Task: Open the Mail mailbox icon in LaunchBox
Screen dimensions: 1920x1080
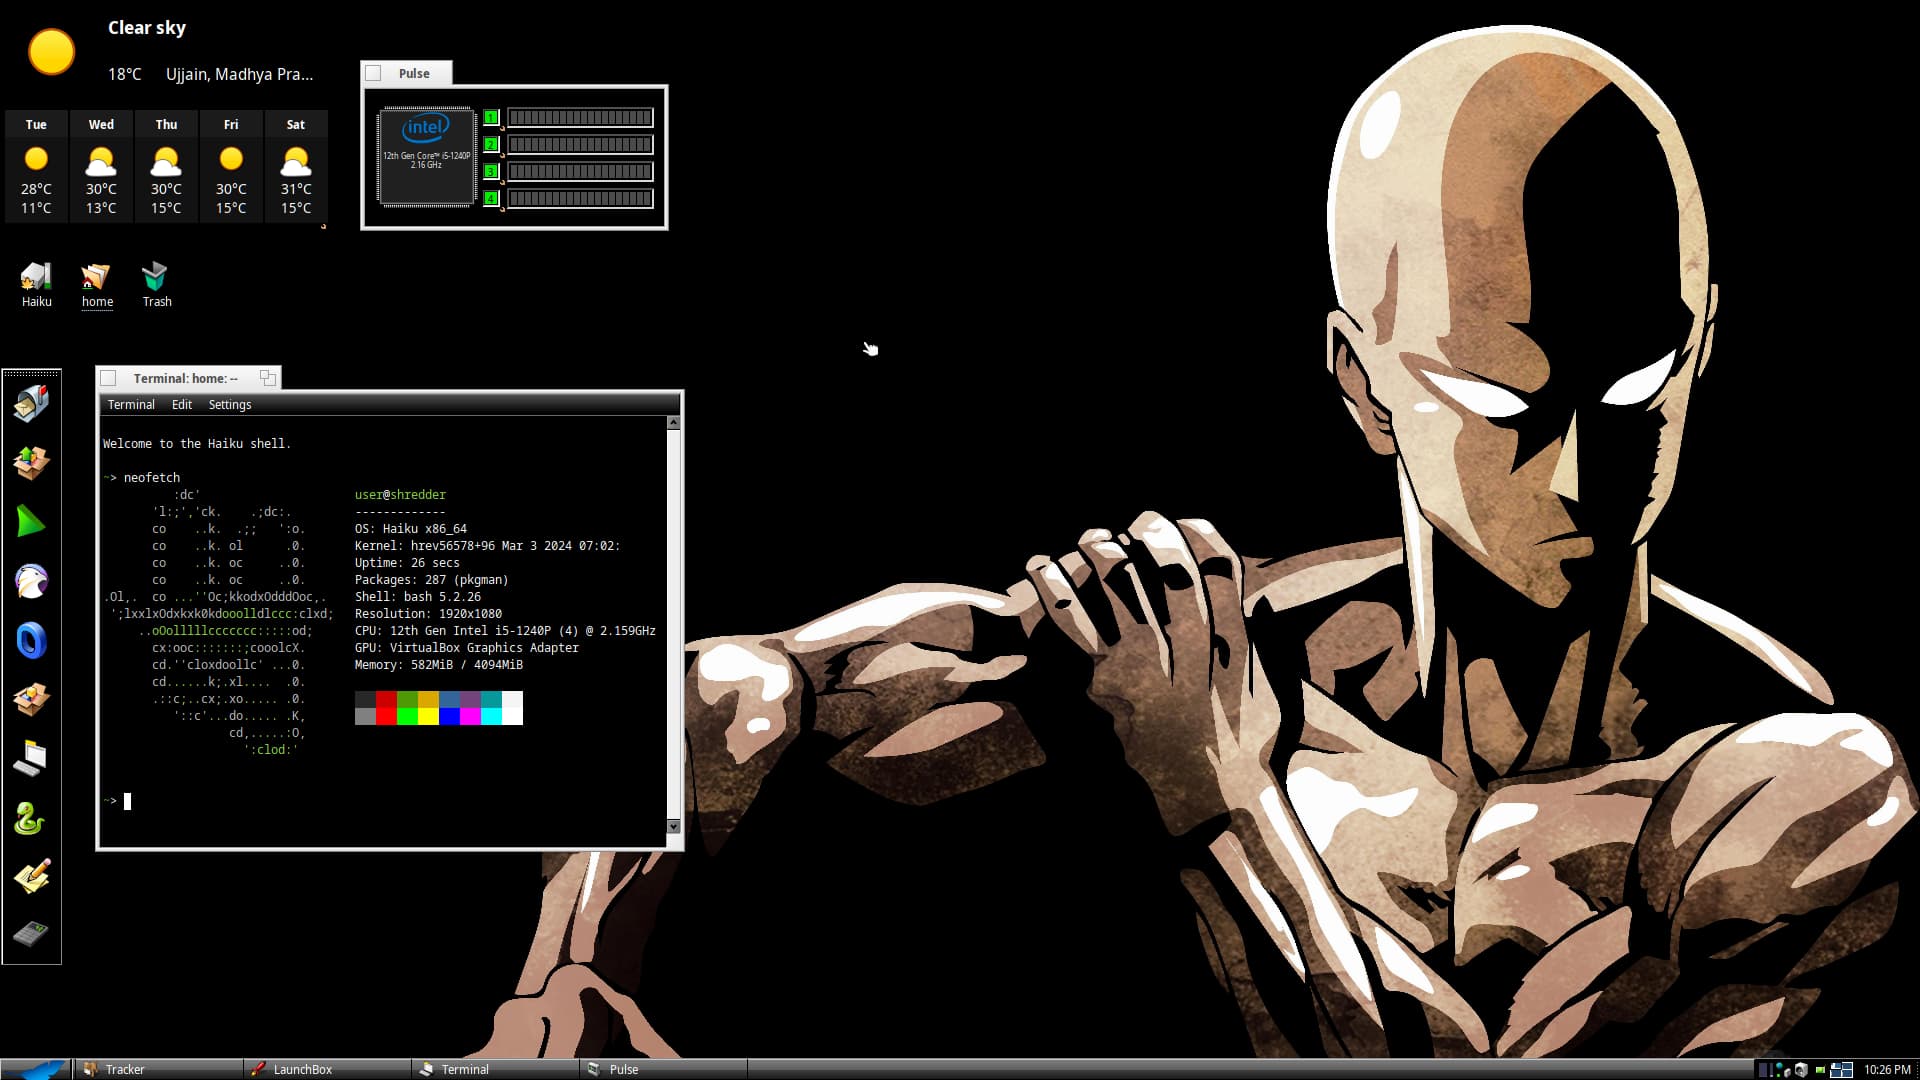Action: [x=31, y=404]
